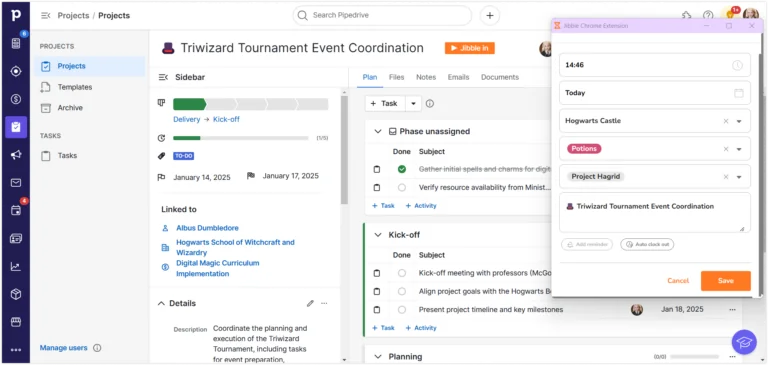Open the More three-dots icon in left rail
Screen dimensions: 768x365
(16, 350)
